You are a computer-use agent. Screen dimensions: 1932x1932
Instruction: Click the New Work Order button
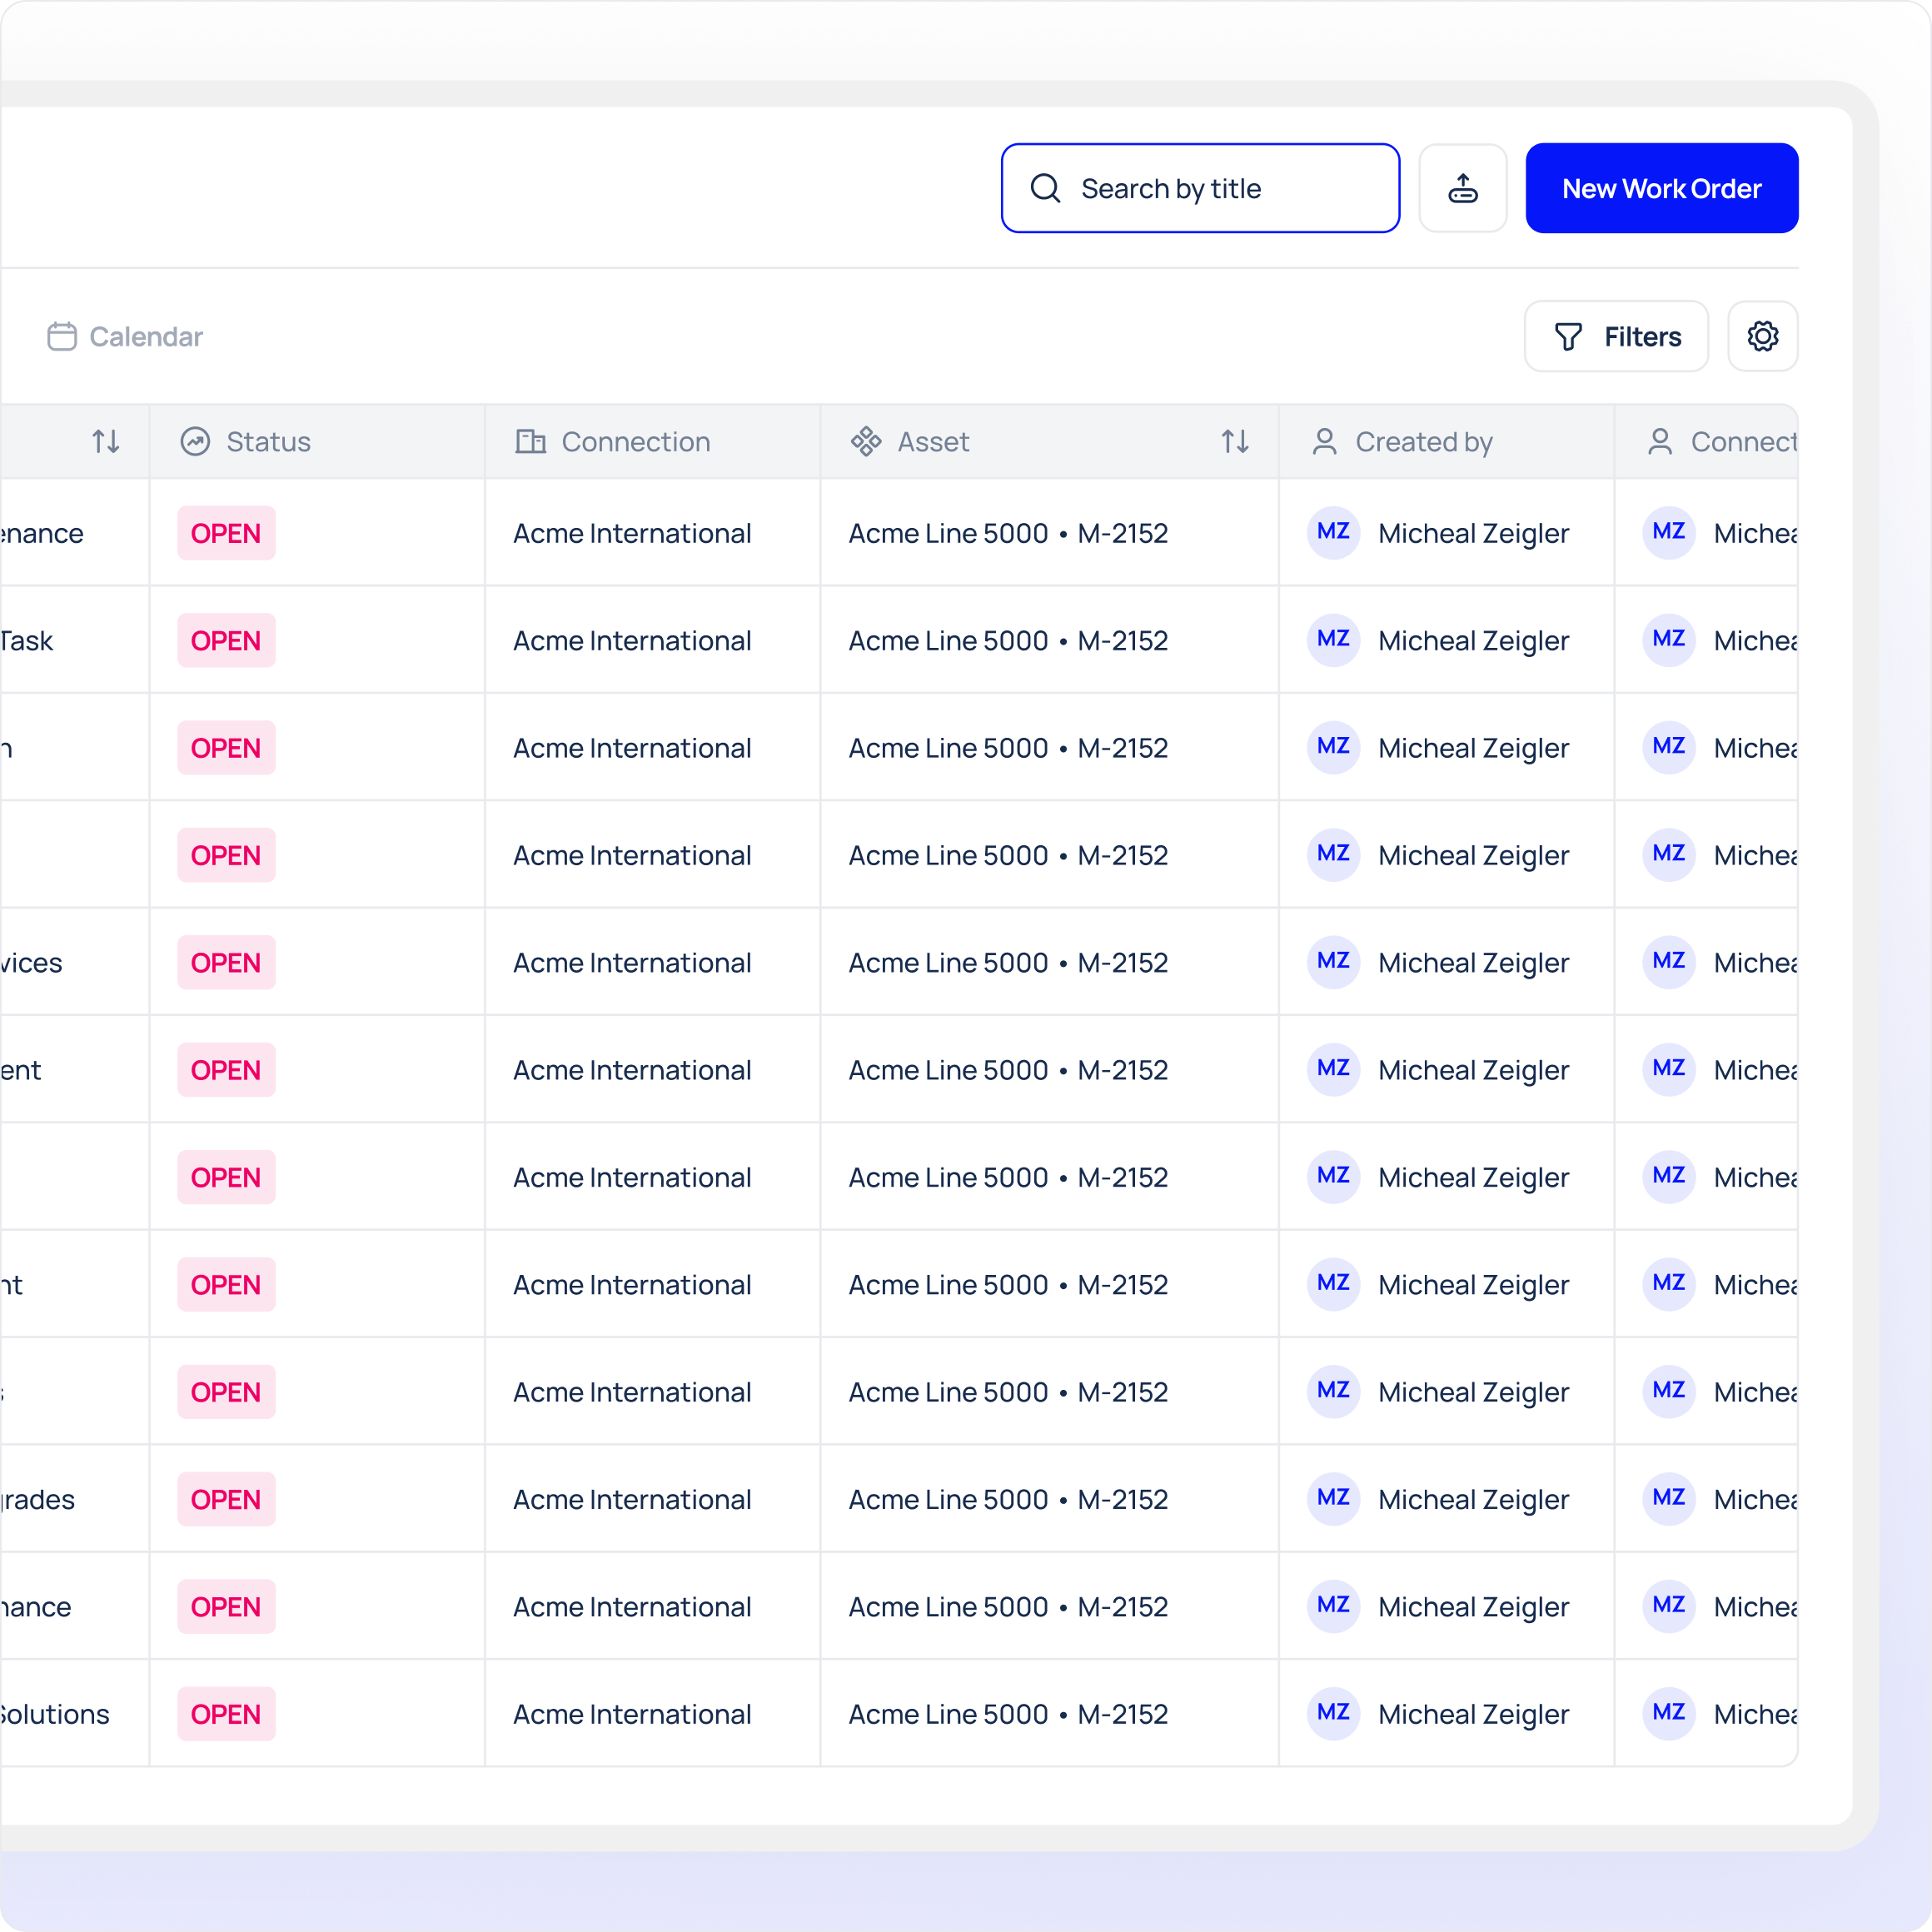coord(1661,188)
